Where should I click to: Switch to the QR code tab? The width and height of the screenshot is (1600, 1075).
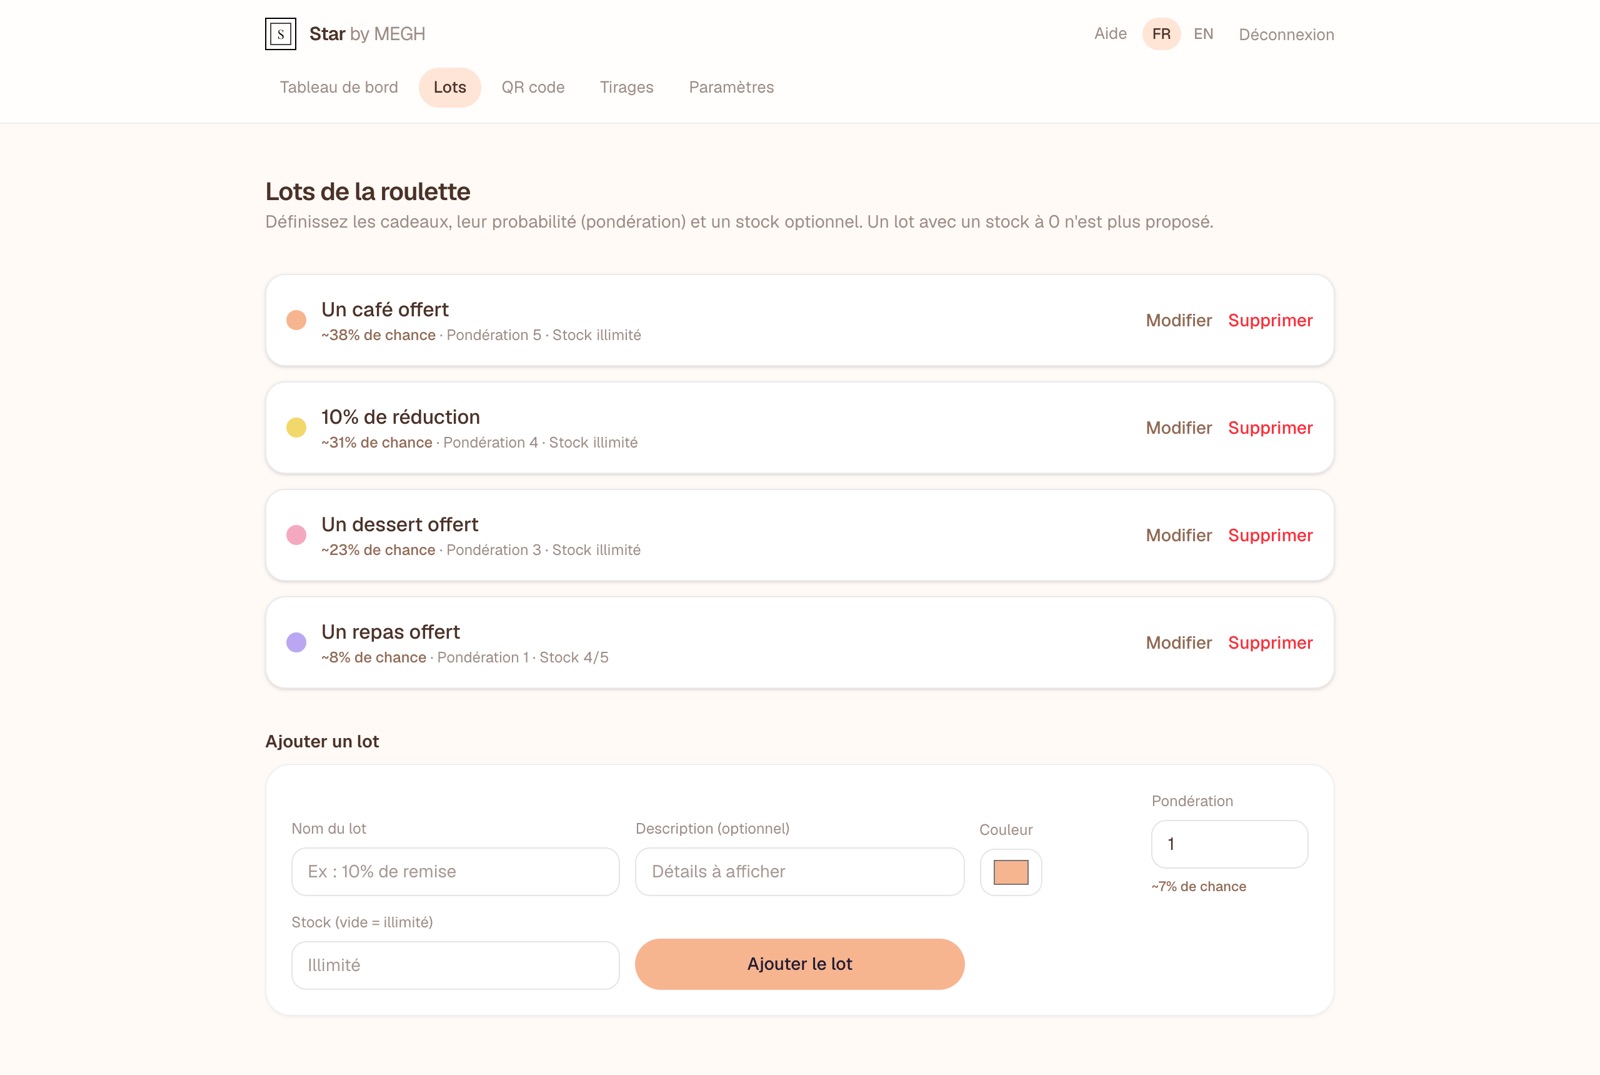click(x=533, y=87)
